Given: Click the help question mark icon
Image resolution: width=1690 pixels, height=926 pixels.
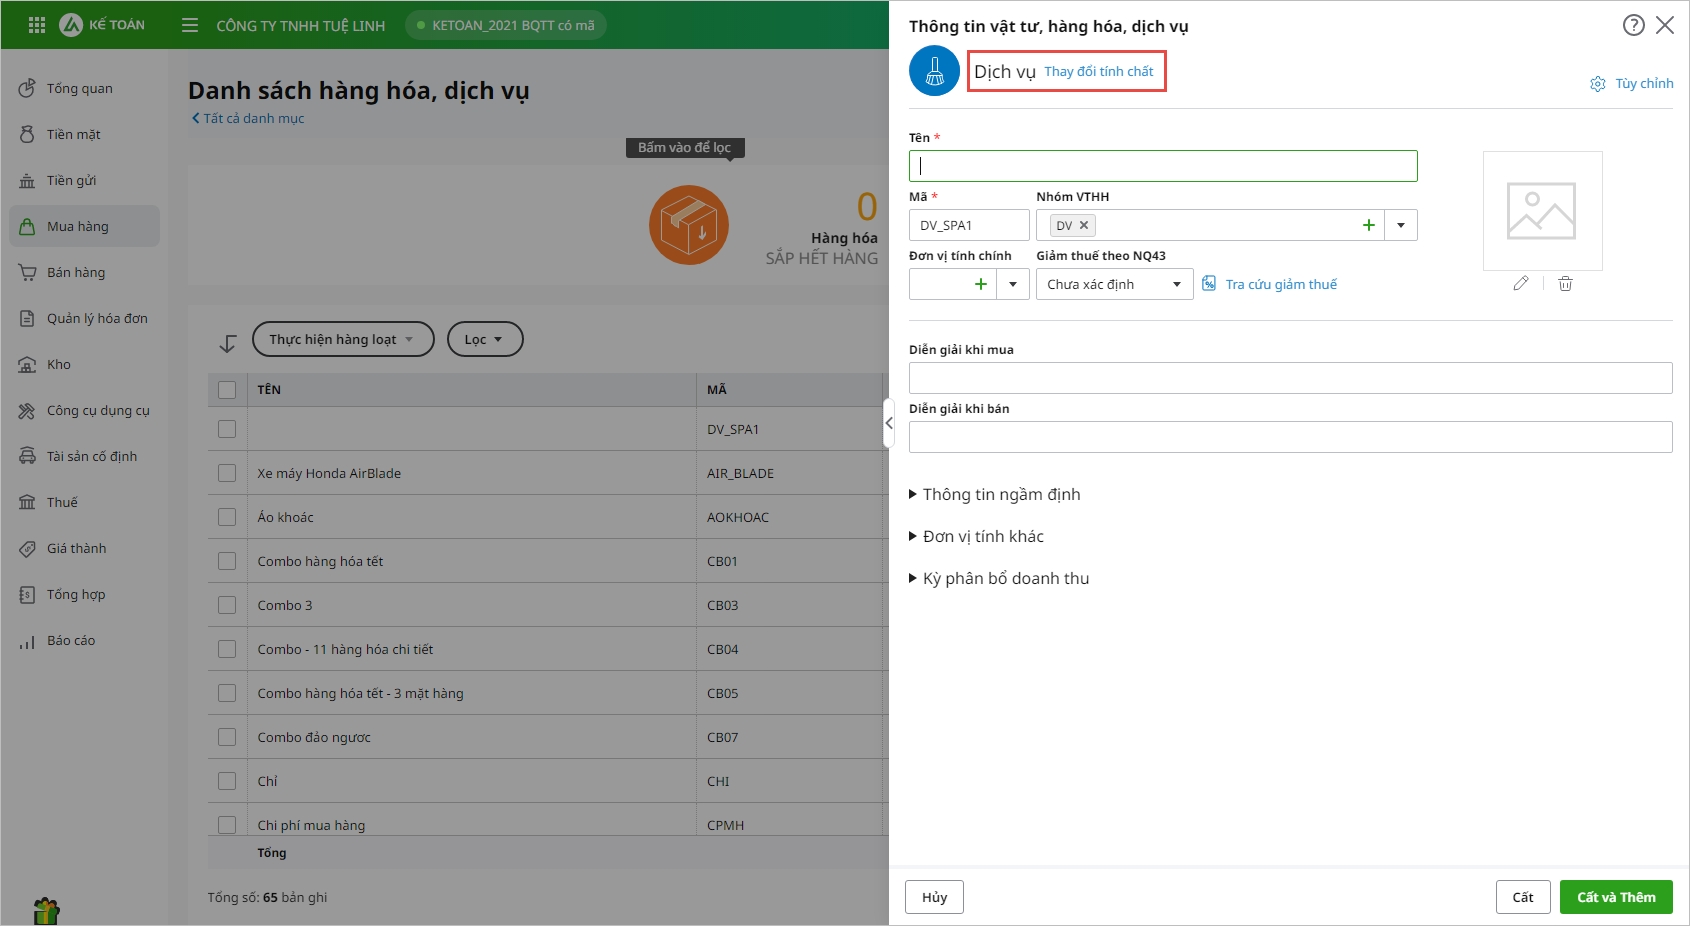Looking at the screenshot, I should click(1633, 25).
